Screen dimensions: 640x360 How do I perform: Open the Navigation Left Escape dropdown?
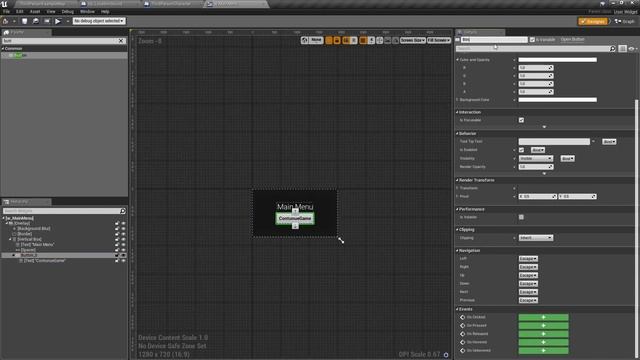coord(528,259)
